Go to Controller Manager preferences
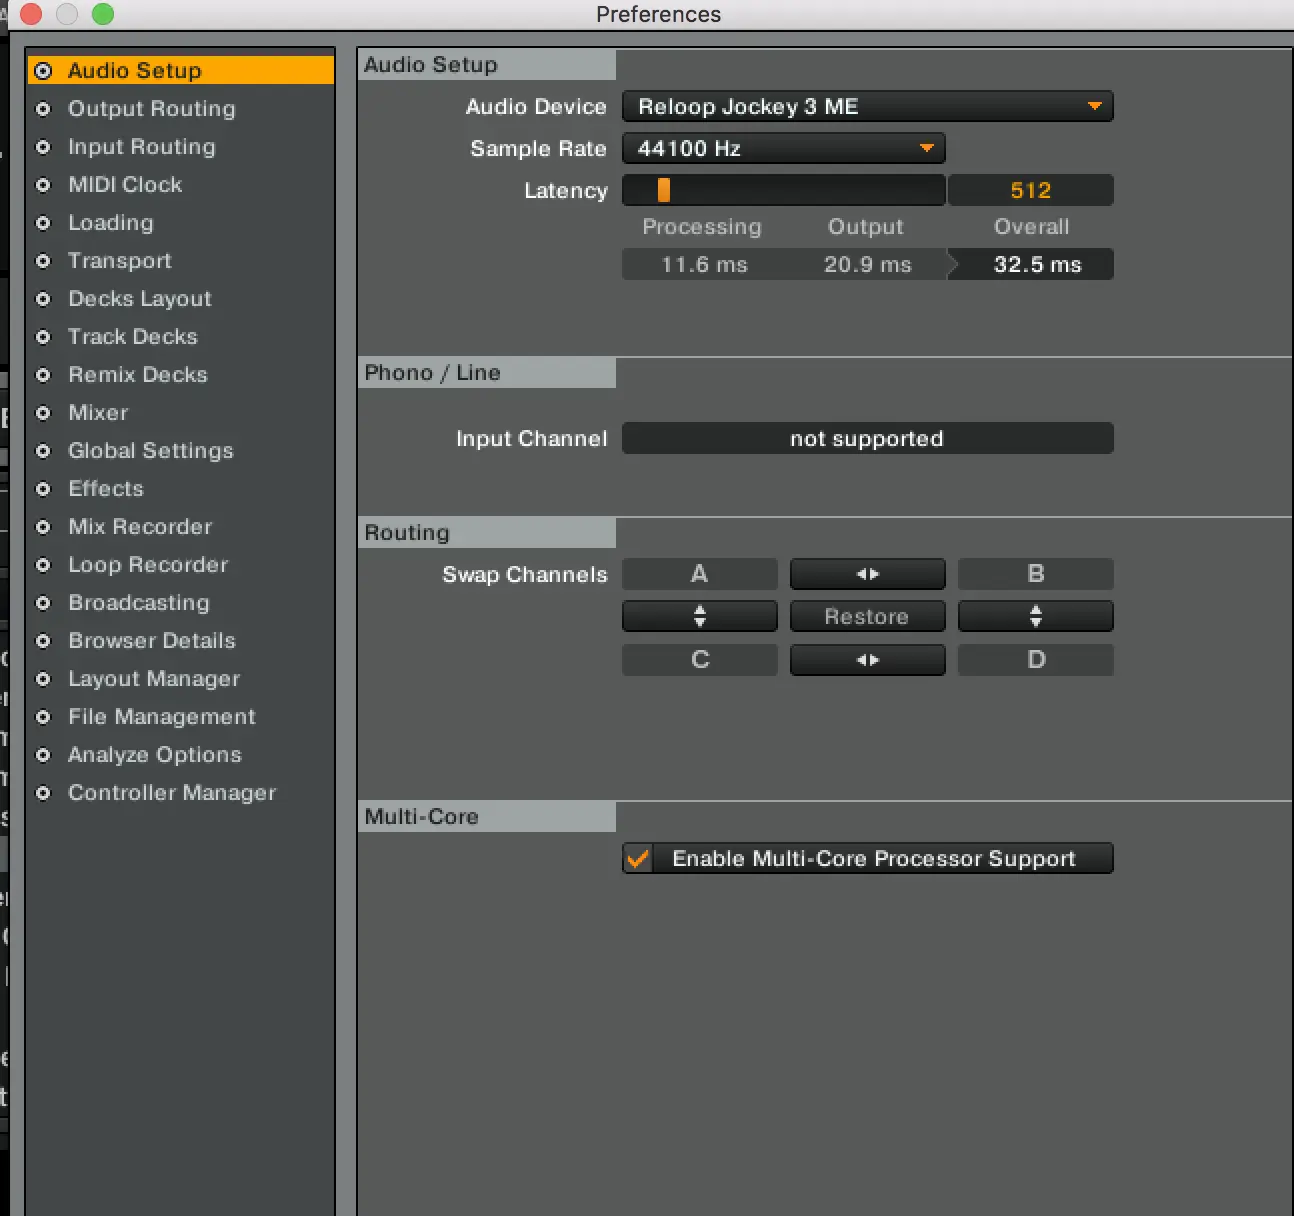 171,793
